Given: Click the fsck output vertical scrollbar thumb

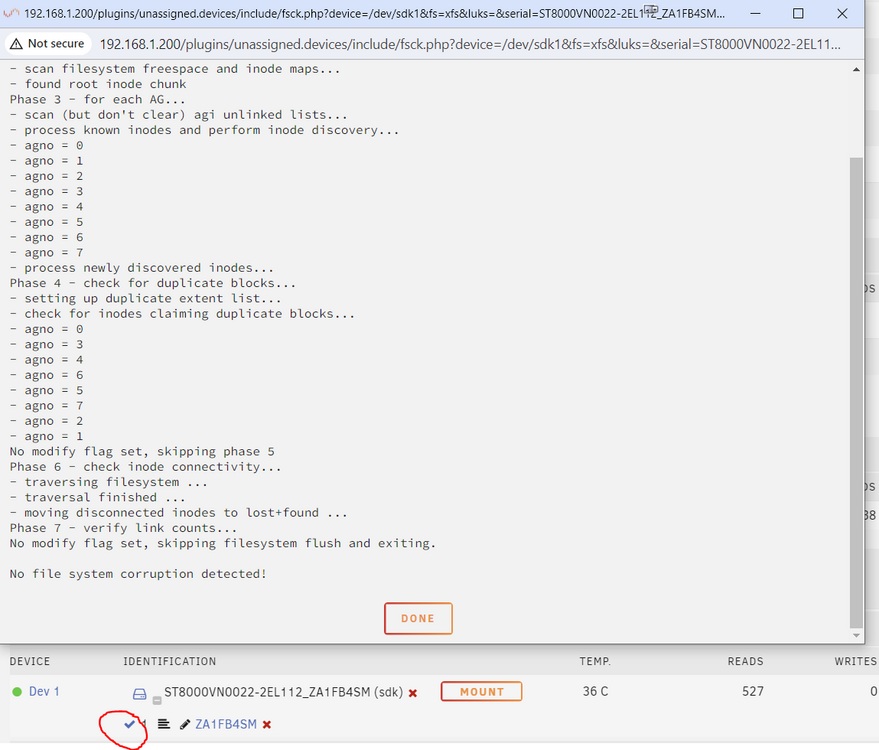Looking at the screenshot, I should [856, 392].
